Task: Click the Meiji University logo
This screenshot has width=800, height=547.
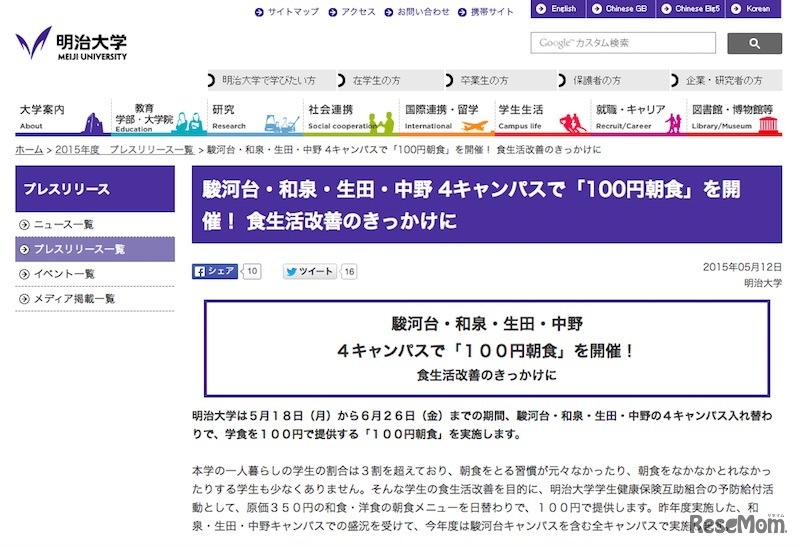Action: click(x=71, y=43)
